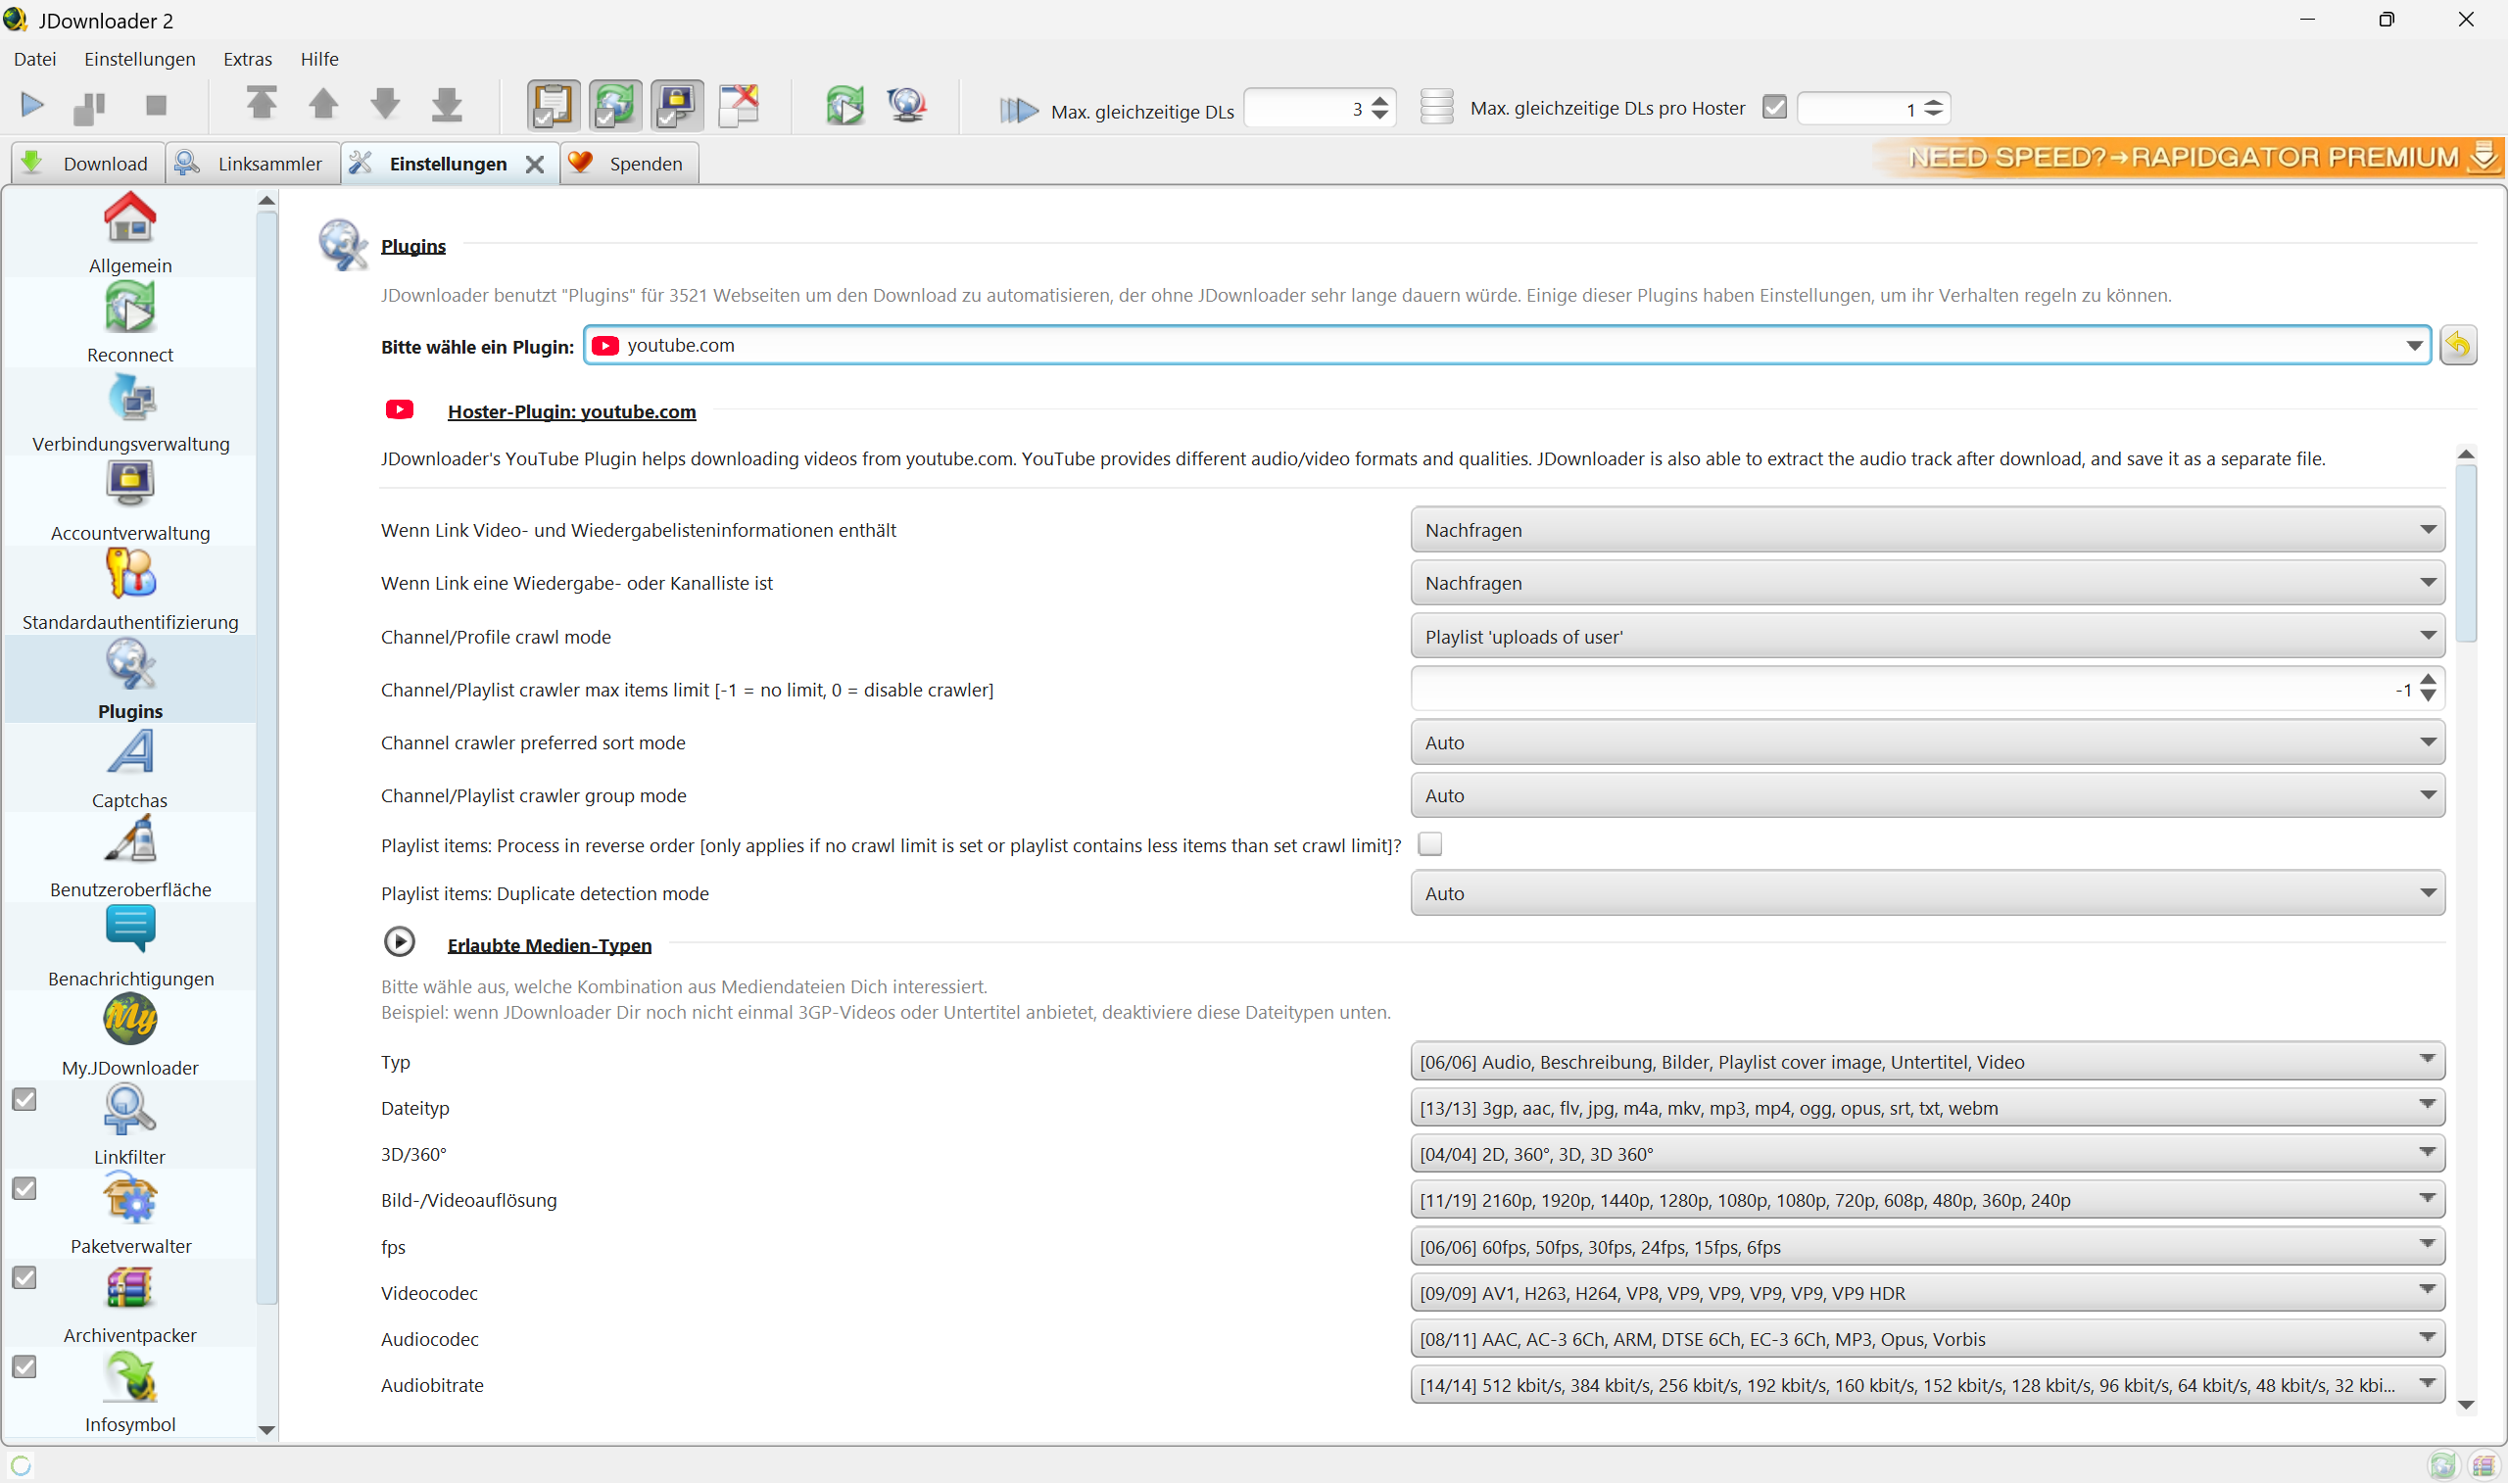The width and height of the screenshot is (2508, 1484).
Task: Click the Rapidgator Premium banner
Action: coord(2187,157)
